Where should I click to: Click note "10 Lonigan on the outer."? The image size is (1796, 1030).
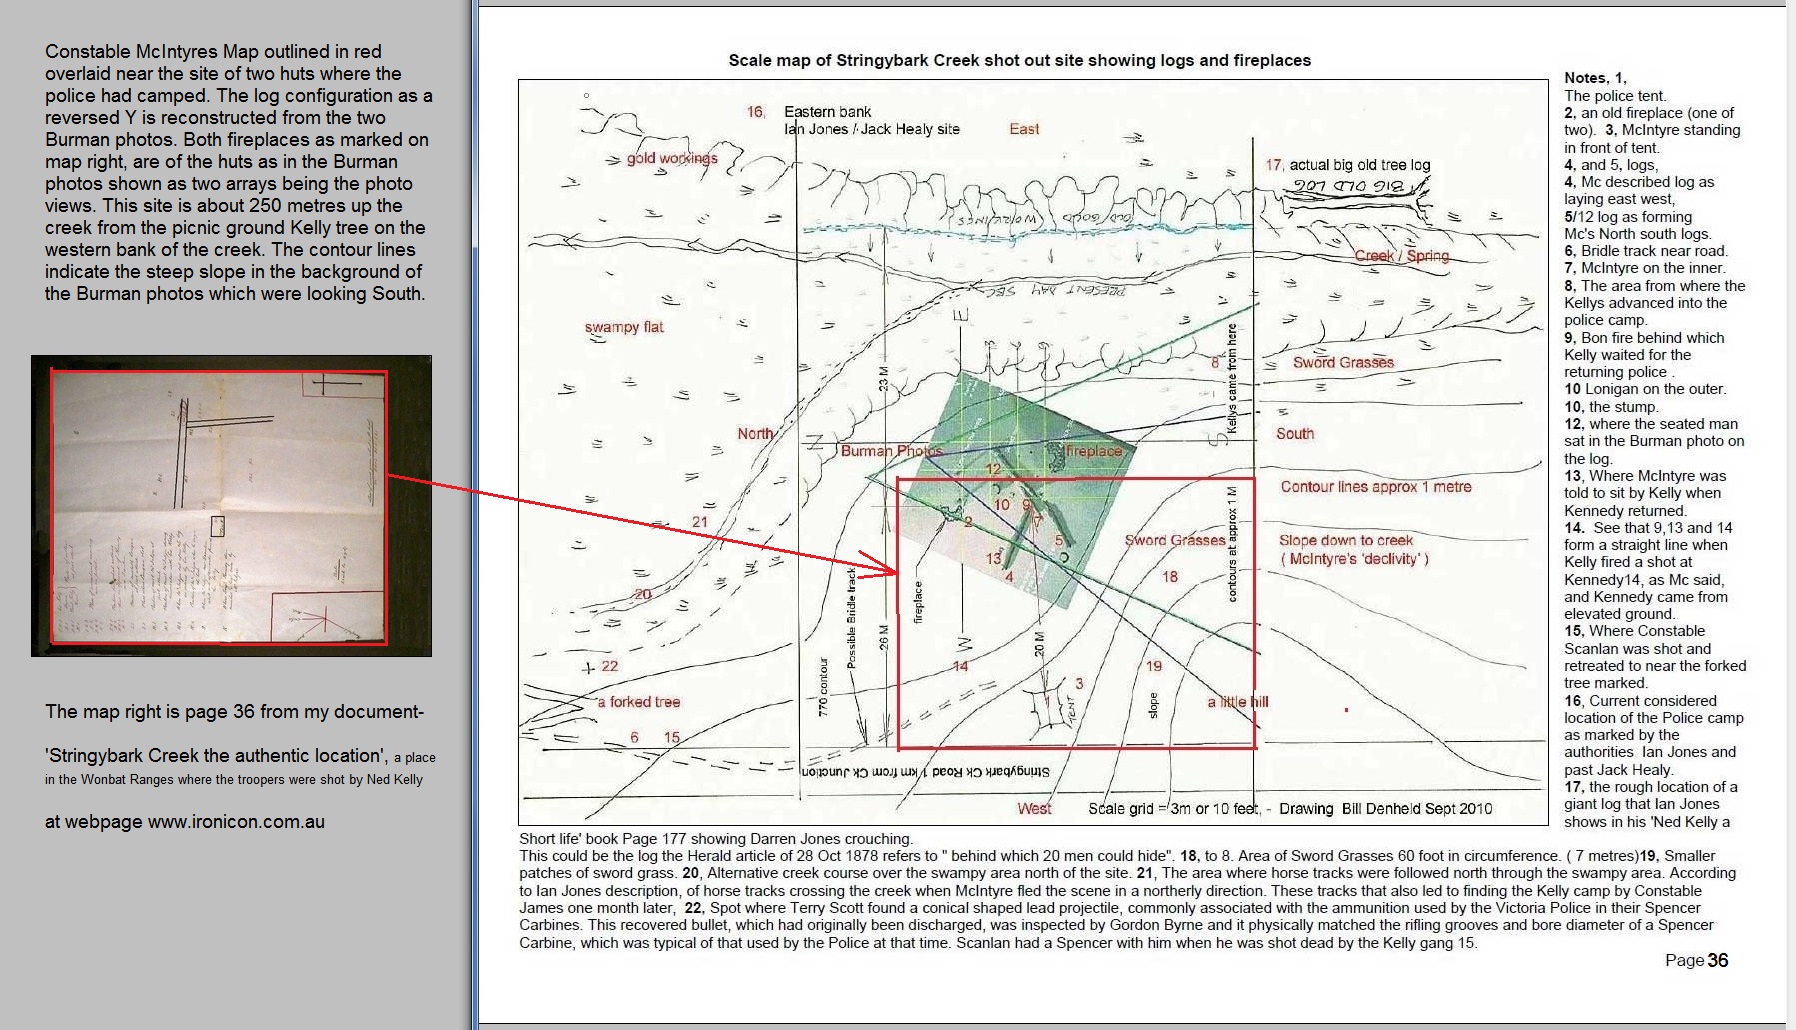click(1645, 389)
